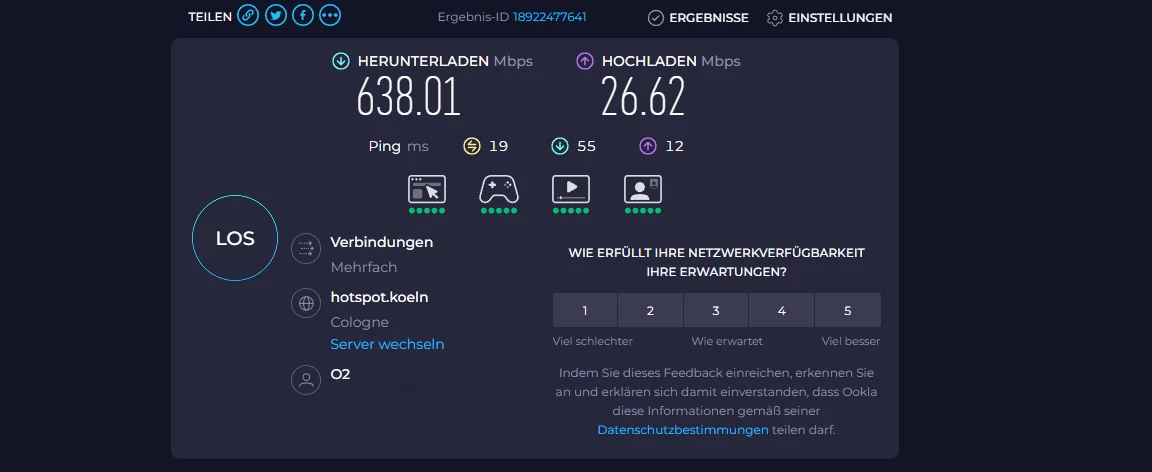
Task: Open Einstellungen settings
Action: click(829, 18)
